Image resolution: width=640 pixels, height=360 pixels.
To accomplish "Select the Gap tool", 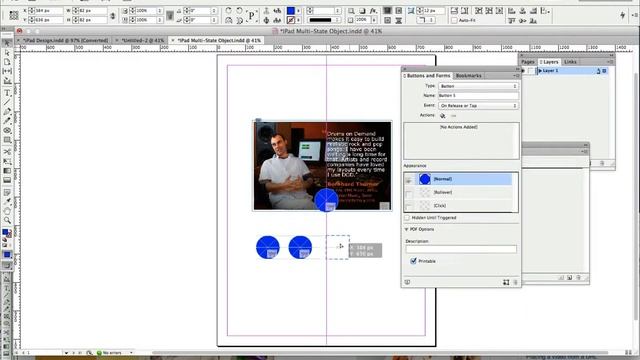I will (x=7, y=71).
